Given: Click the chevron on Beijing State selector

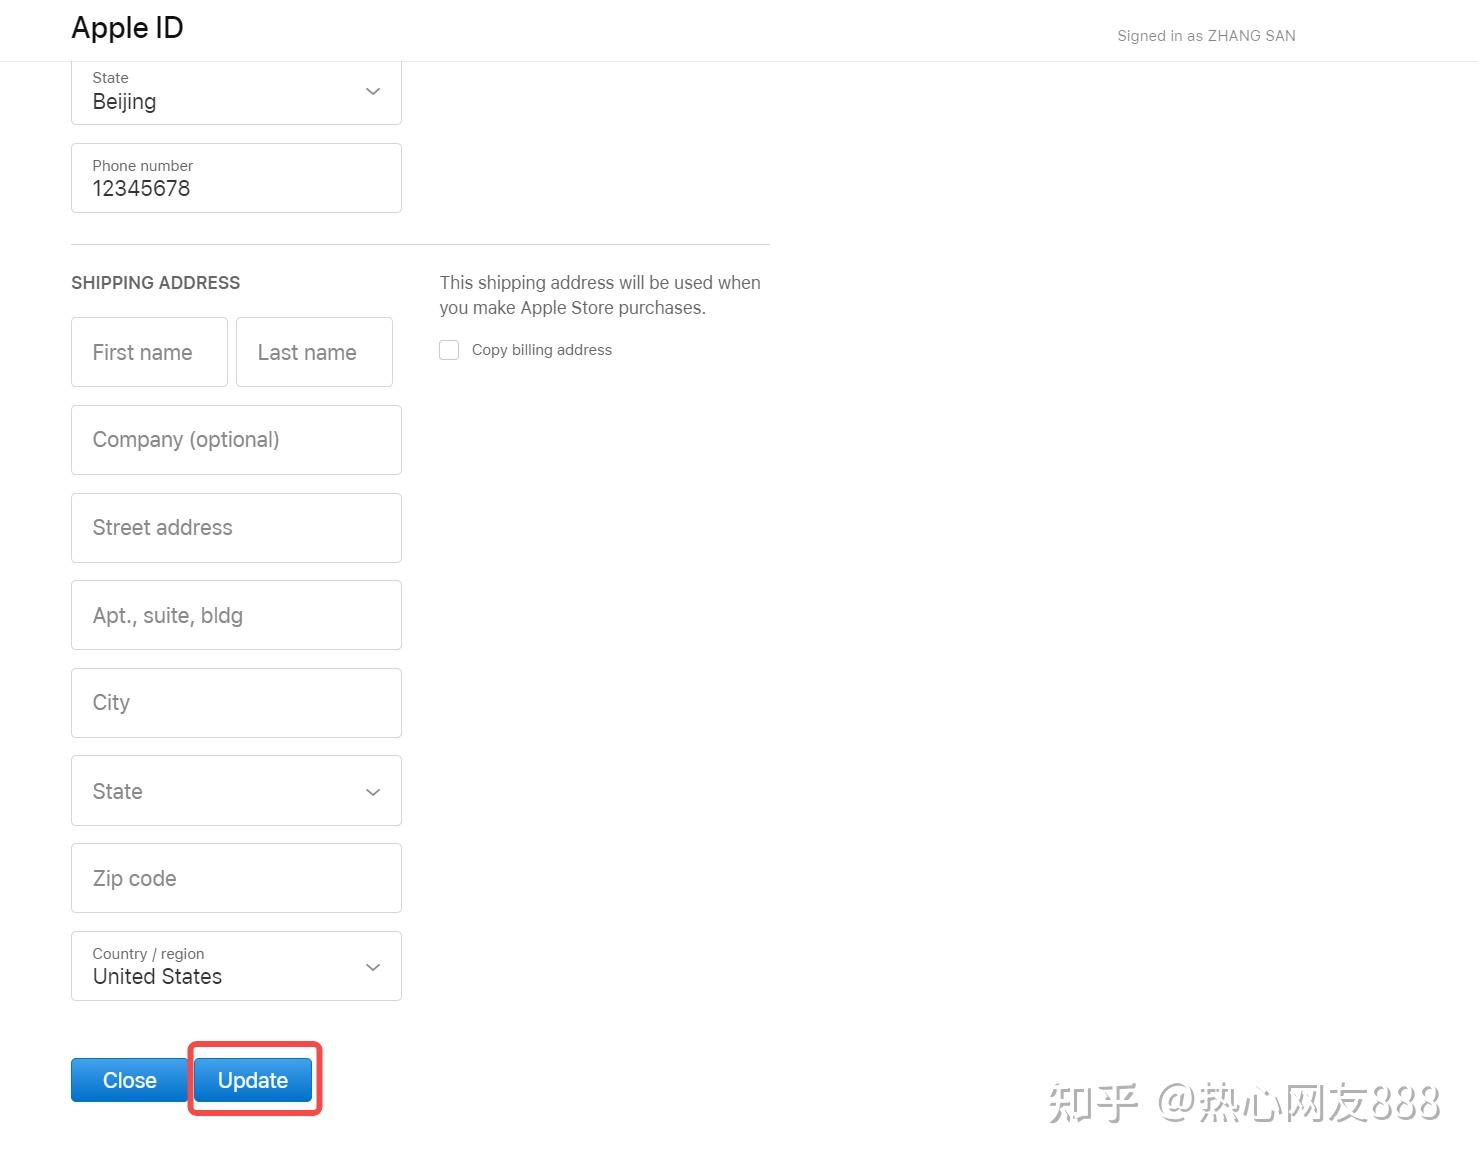Looking at the screenshot, I should 372,91.
